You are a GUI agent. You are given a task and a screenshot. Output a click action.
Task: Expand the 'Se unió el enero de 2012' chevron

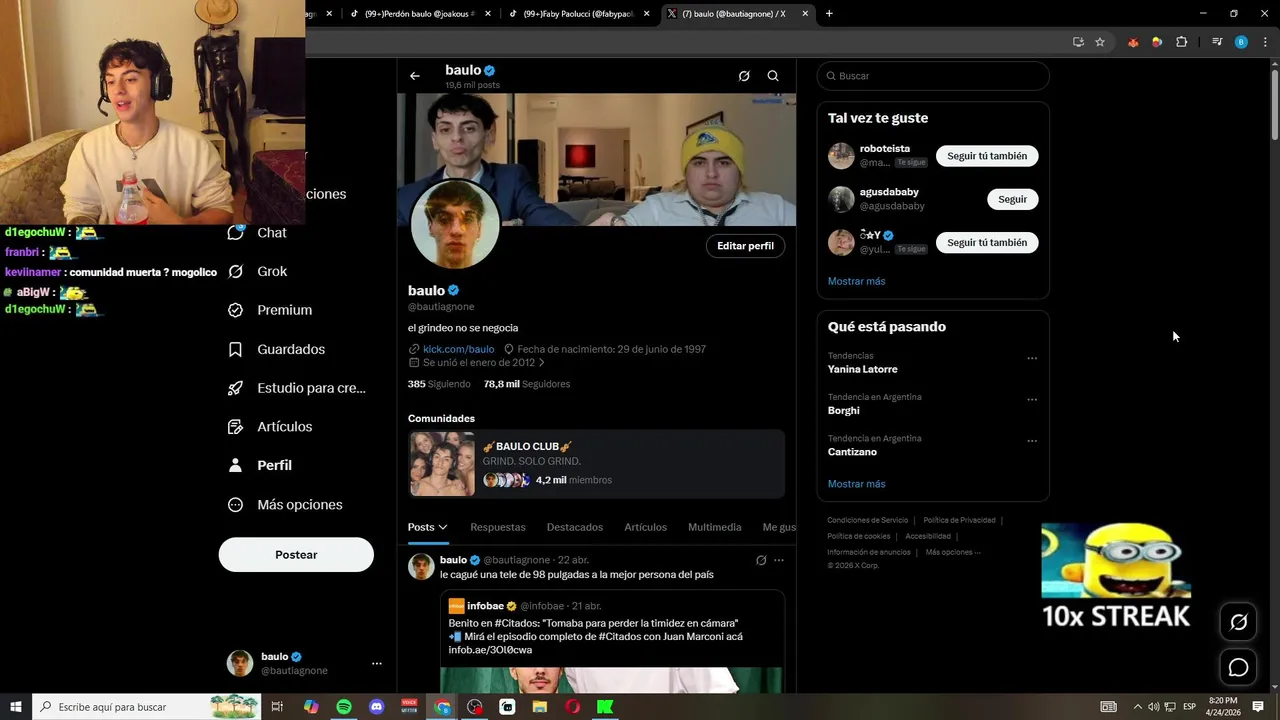542,363
